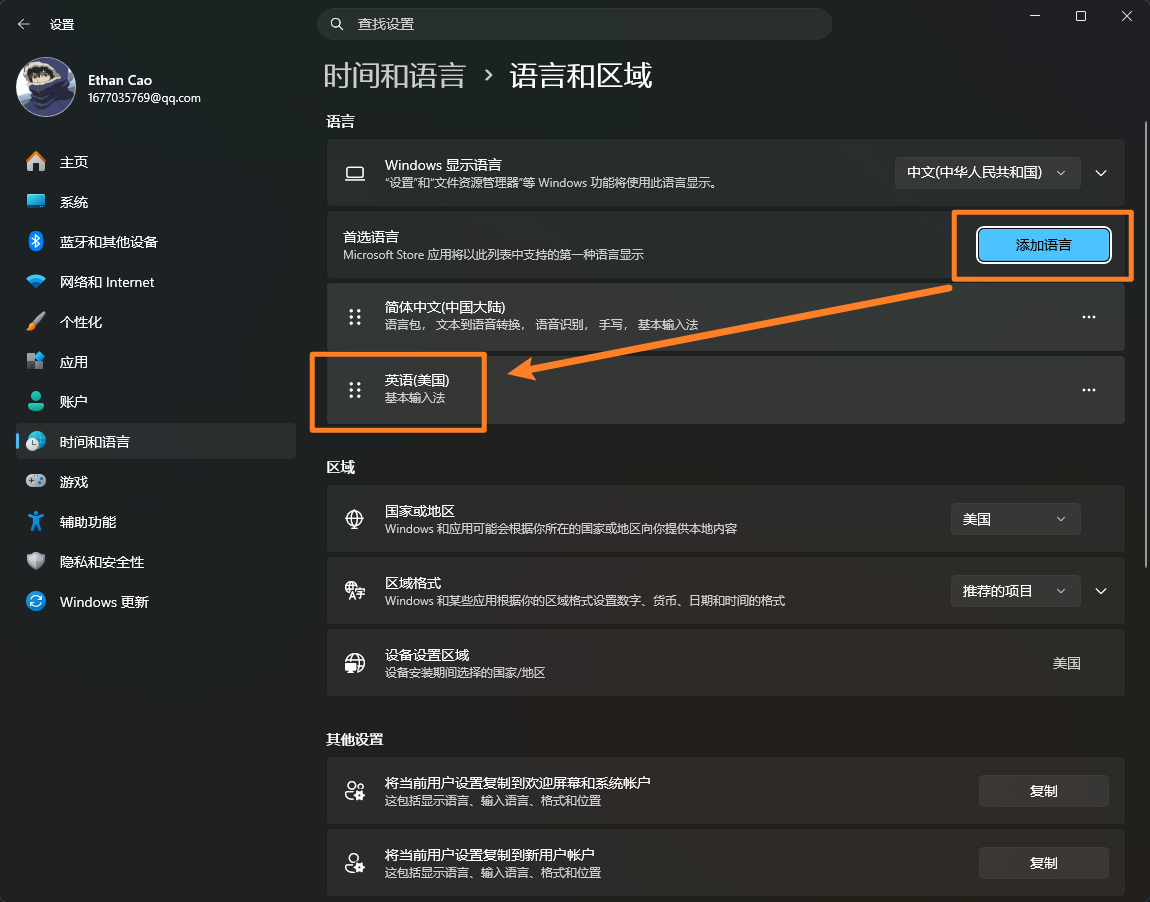Image resolution: width=1150 pixels, height=902 pixels.
Task: Click the globe icon beside 设备设置区域
Action: [x=355, y=663]
